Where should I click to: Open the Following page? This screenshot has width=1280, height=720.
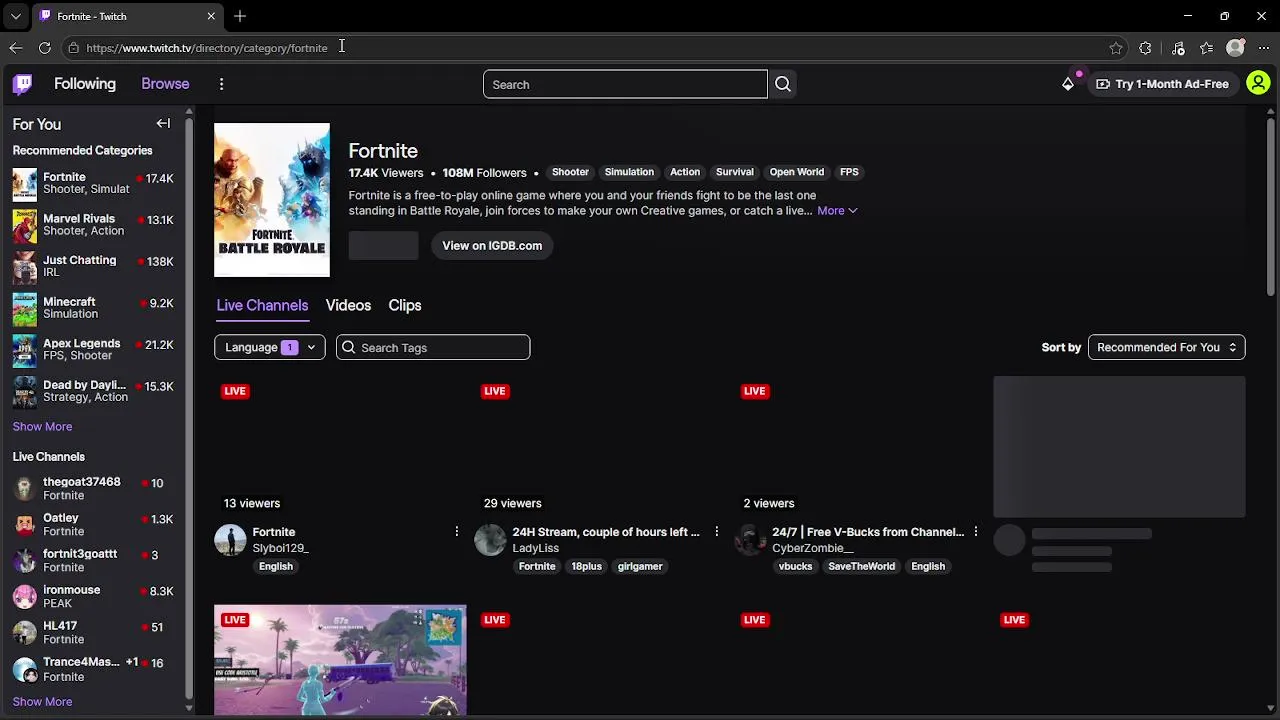85,84
